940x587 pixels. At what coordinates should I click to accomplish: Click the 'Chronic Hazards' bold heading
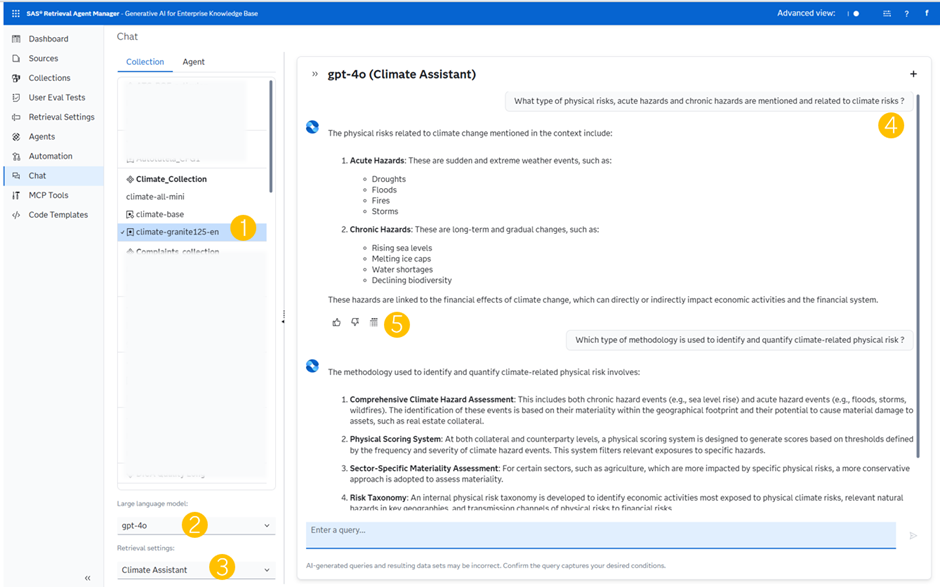pyautogui.click(x=381, y=230)
